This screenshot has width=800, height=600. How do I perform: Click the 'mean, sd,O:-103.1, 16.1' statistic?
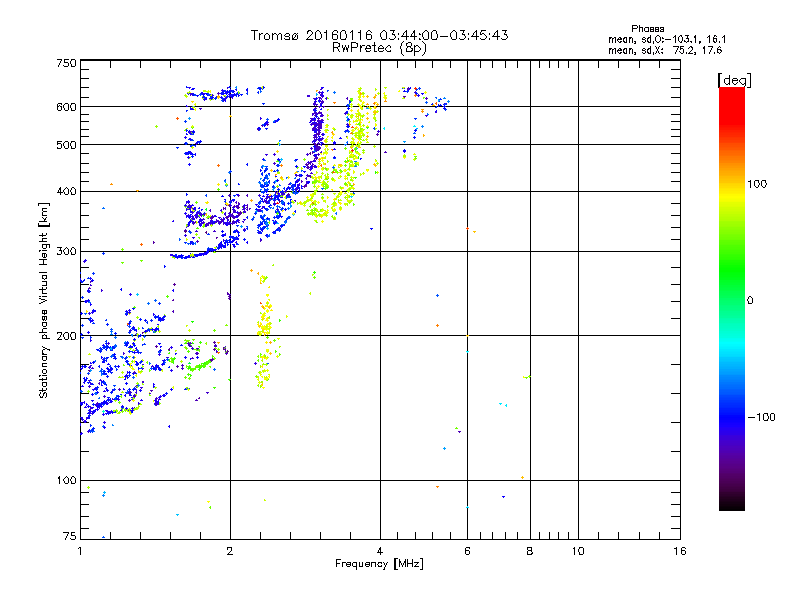(x=667, y=39)
